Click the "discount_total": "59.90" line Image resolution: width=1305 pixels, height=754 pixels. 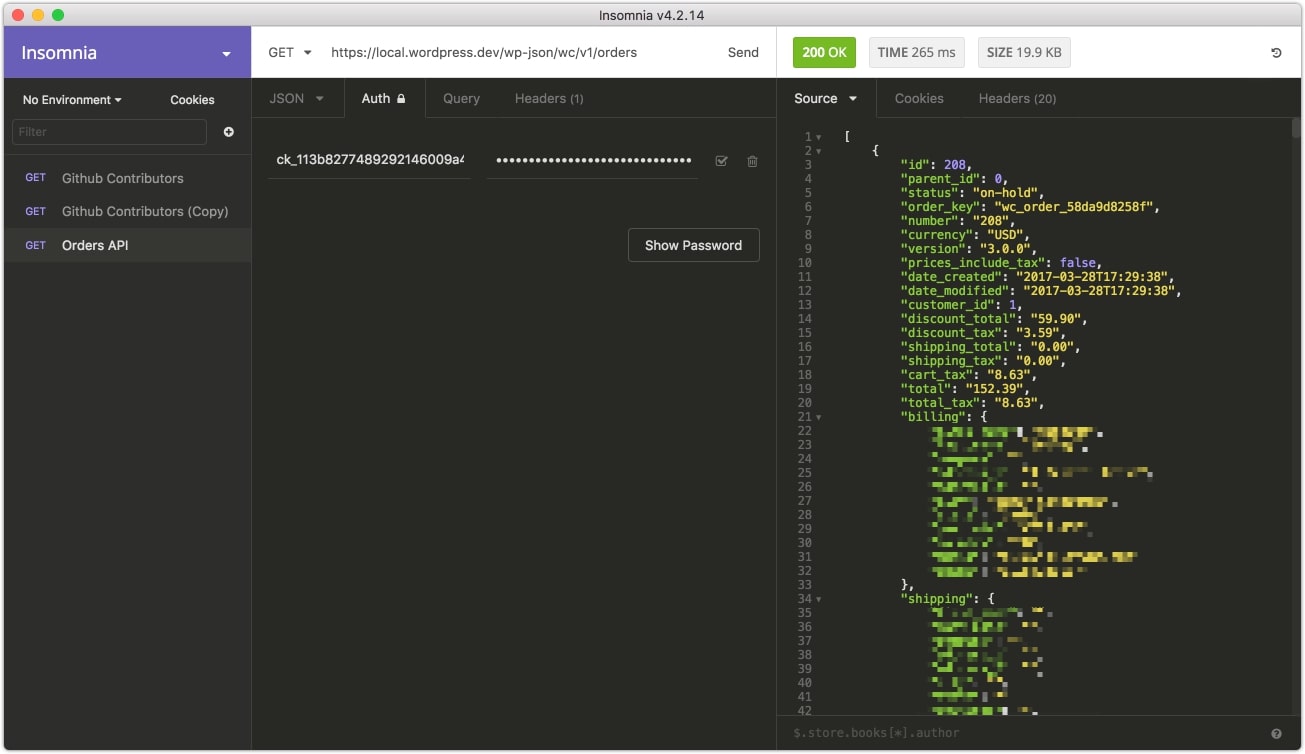993,319
